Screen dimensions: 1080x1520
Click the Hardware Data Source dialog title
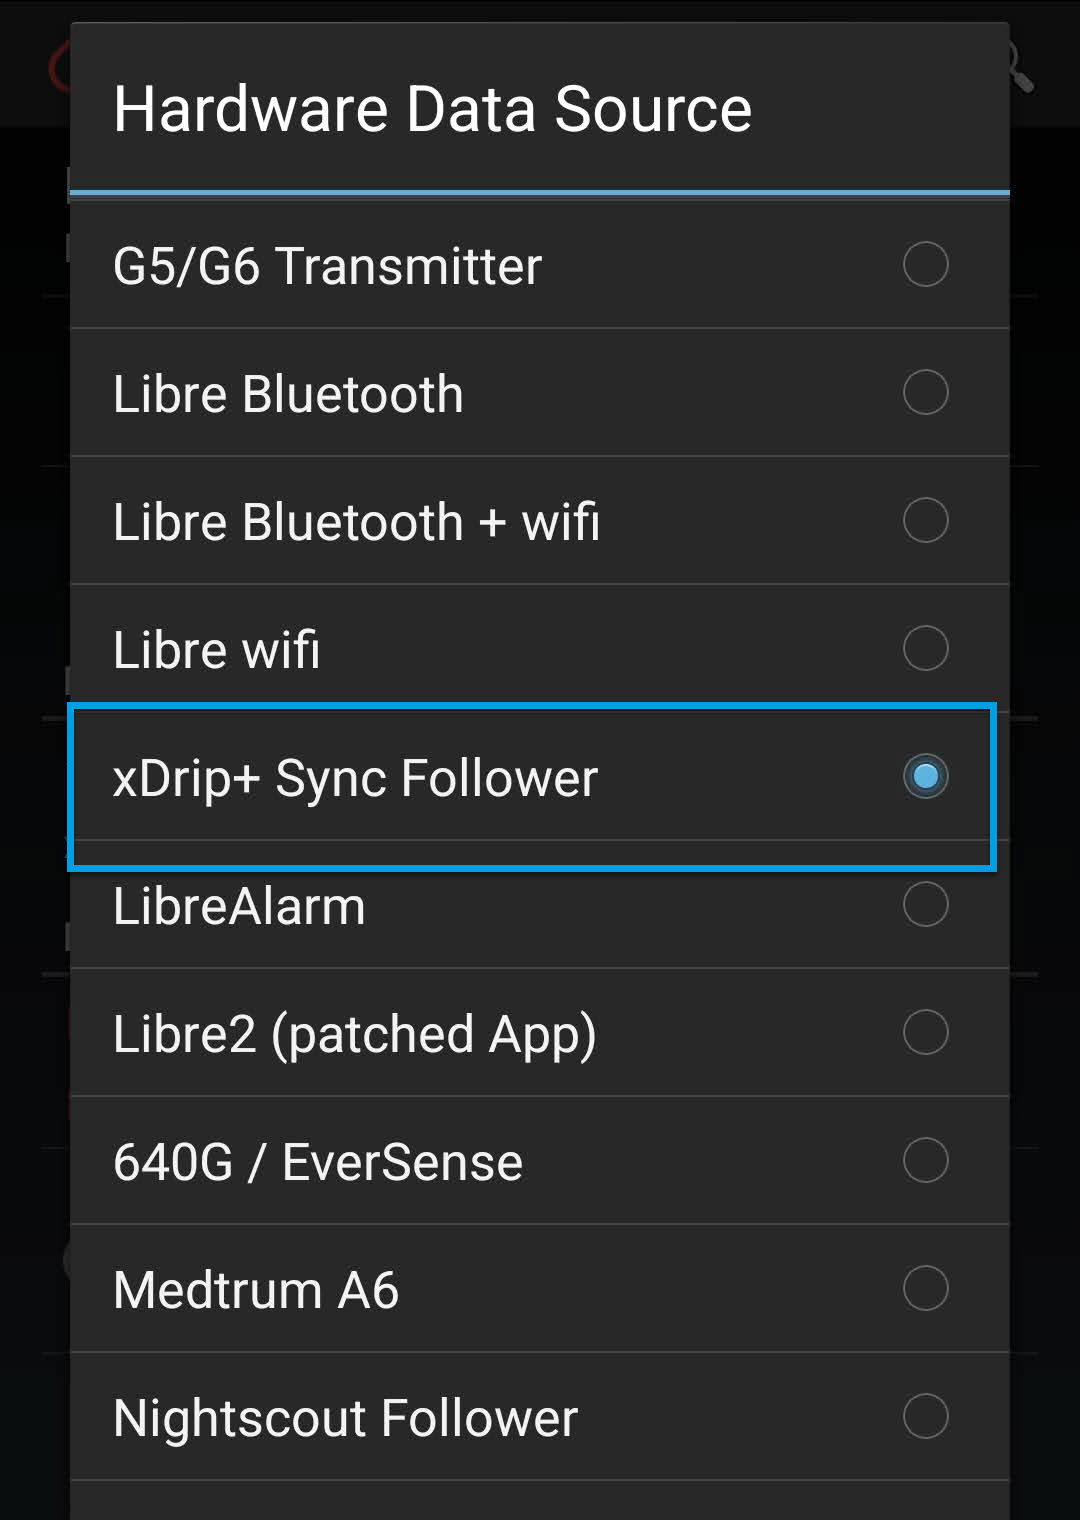pyautogui.click(x=433, y=108)
